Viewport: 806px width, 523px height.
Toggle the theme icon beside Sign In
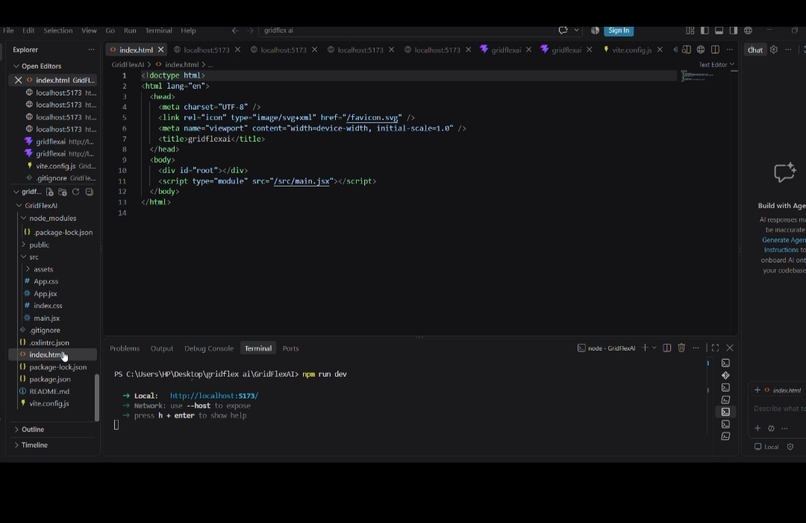pyautogui.click(x=595, y=30)
